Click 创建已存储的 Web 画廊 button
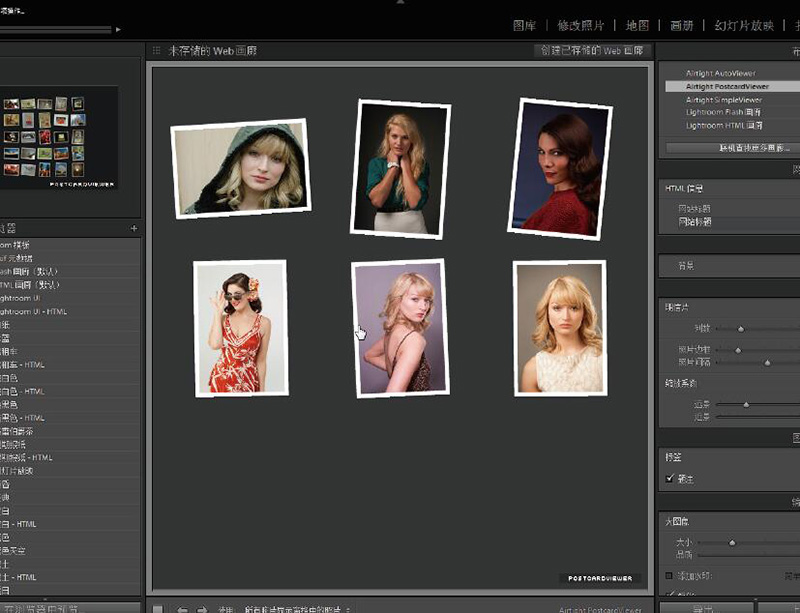The height and width of the screenshot is (613, 800). [592, 50]
